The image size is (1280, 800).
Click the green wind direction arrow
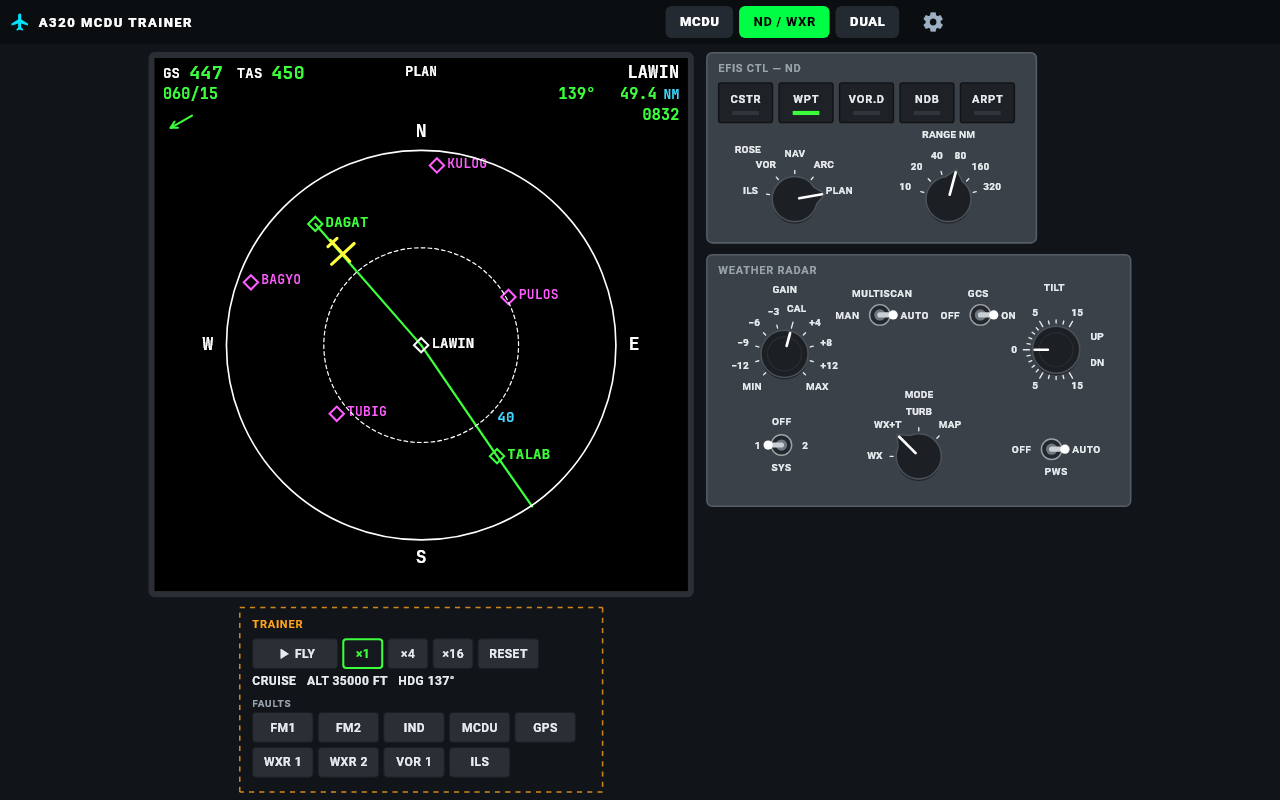click(x=181, y=122)
